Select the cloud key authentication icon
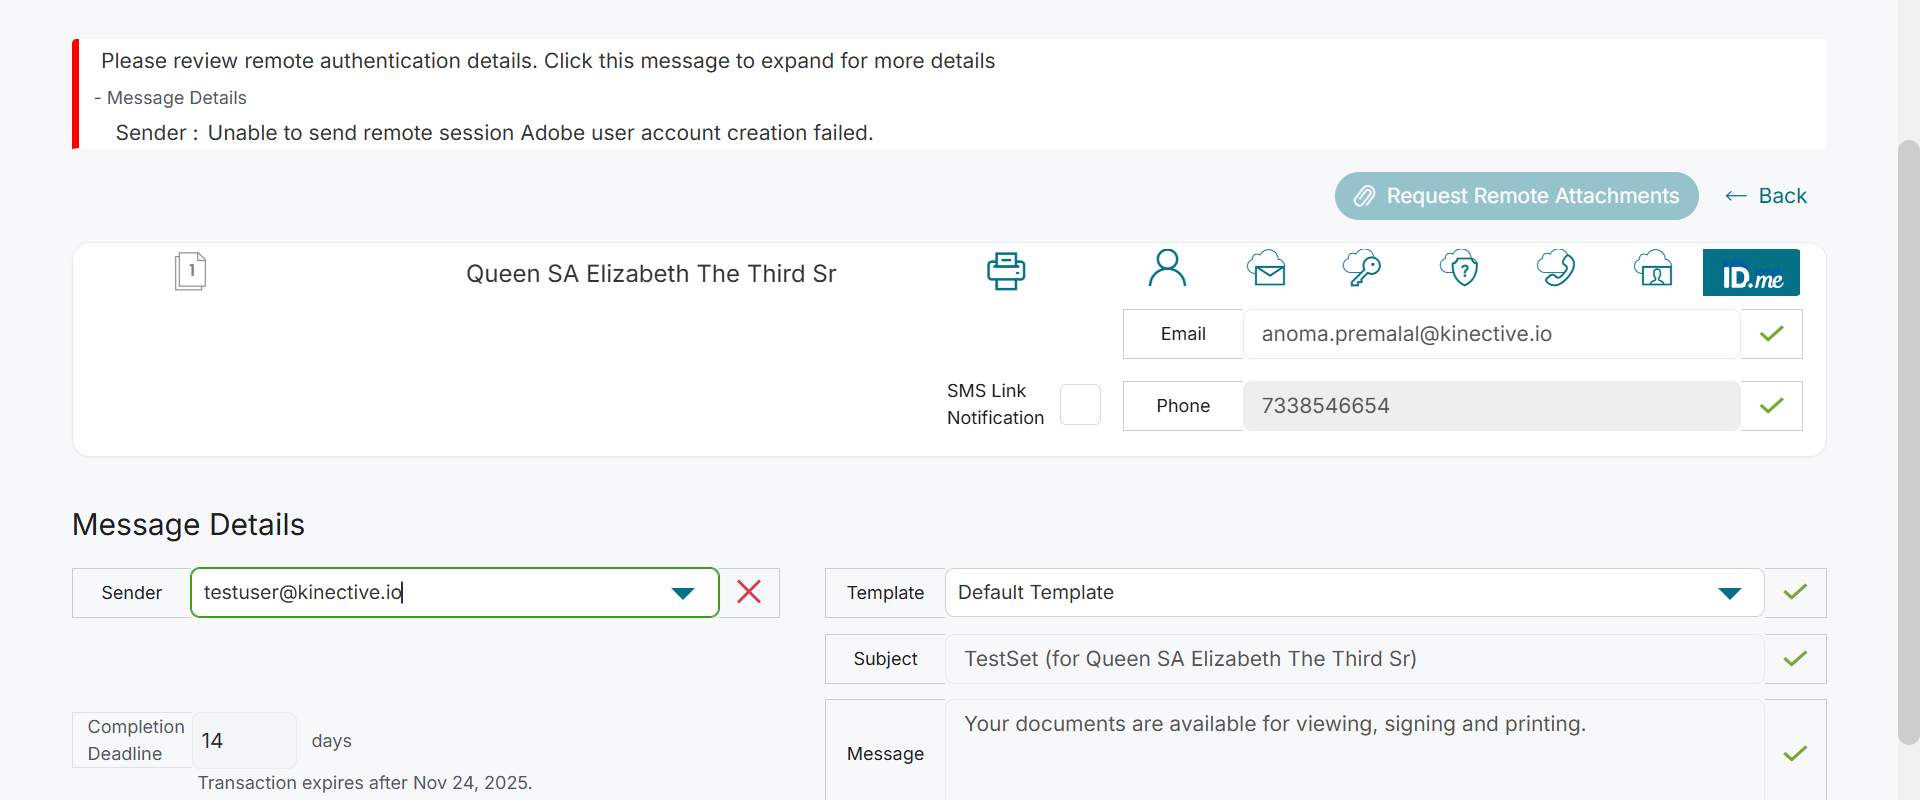The image size is (1920, 800). tap(1361, 269)
